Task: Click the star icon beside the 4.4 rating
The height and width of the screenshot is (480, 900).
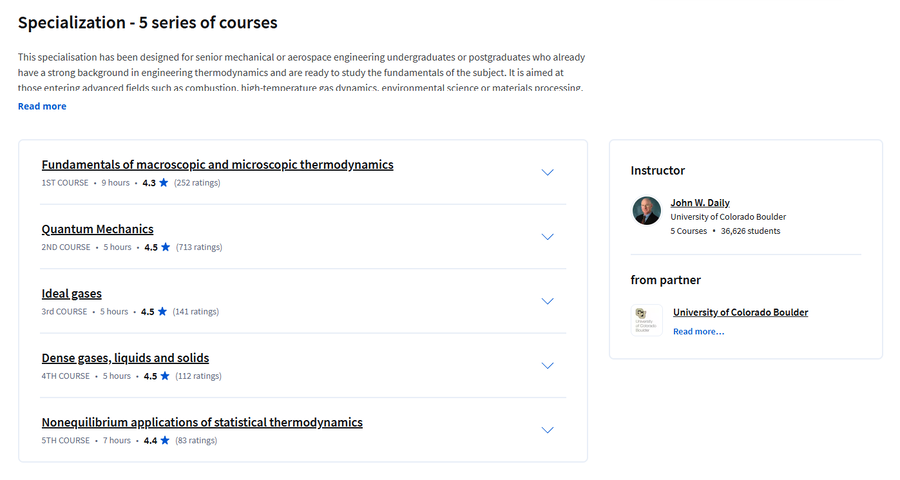Action: (x=165, y=440)
